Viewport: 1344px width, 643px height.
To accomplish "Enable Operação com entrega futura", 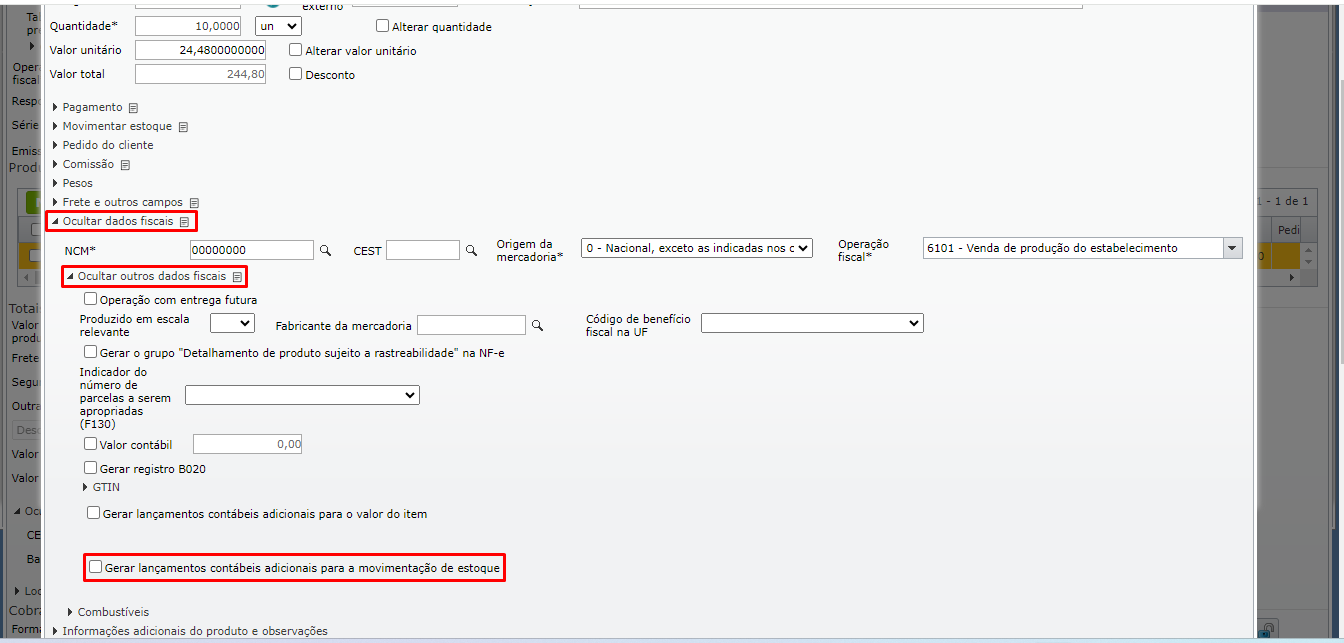I will coord(91,299).
